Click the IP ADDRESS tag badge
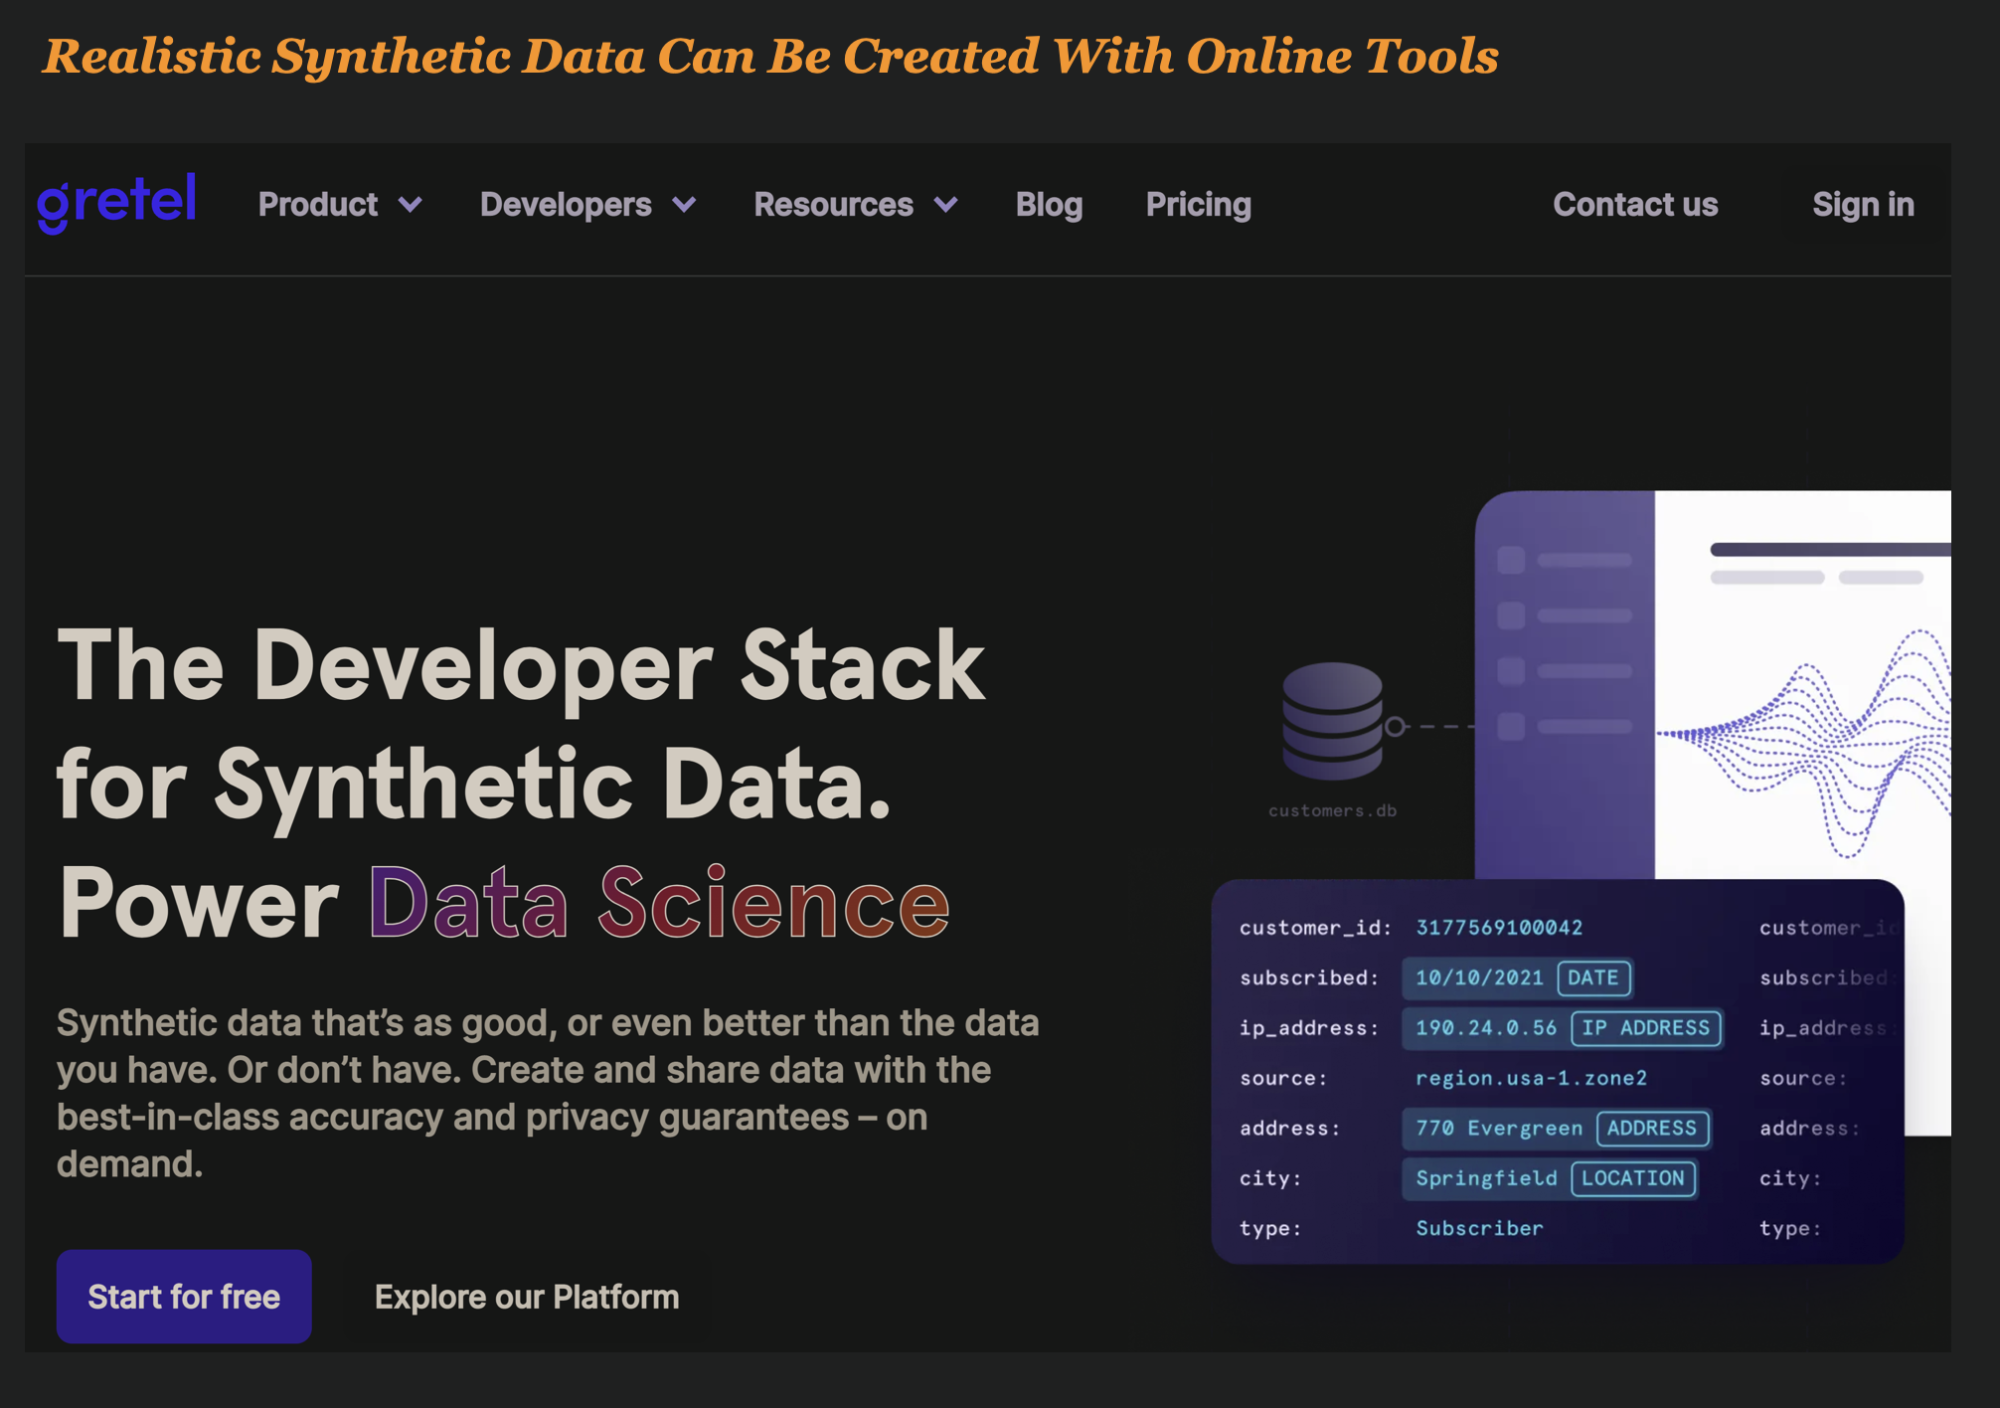Viewport: 2000px width, 1408px height. pyautogui.click(x=1645, y=1028)
